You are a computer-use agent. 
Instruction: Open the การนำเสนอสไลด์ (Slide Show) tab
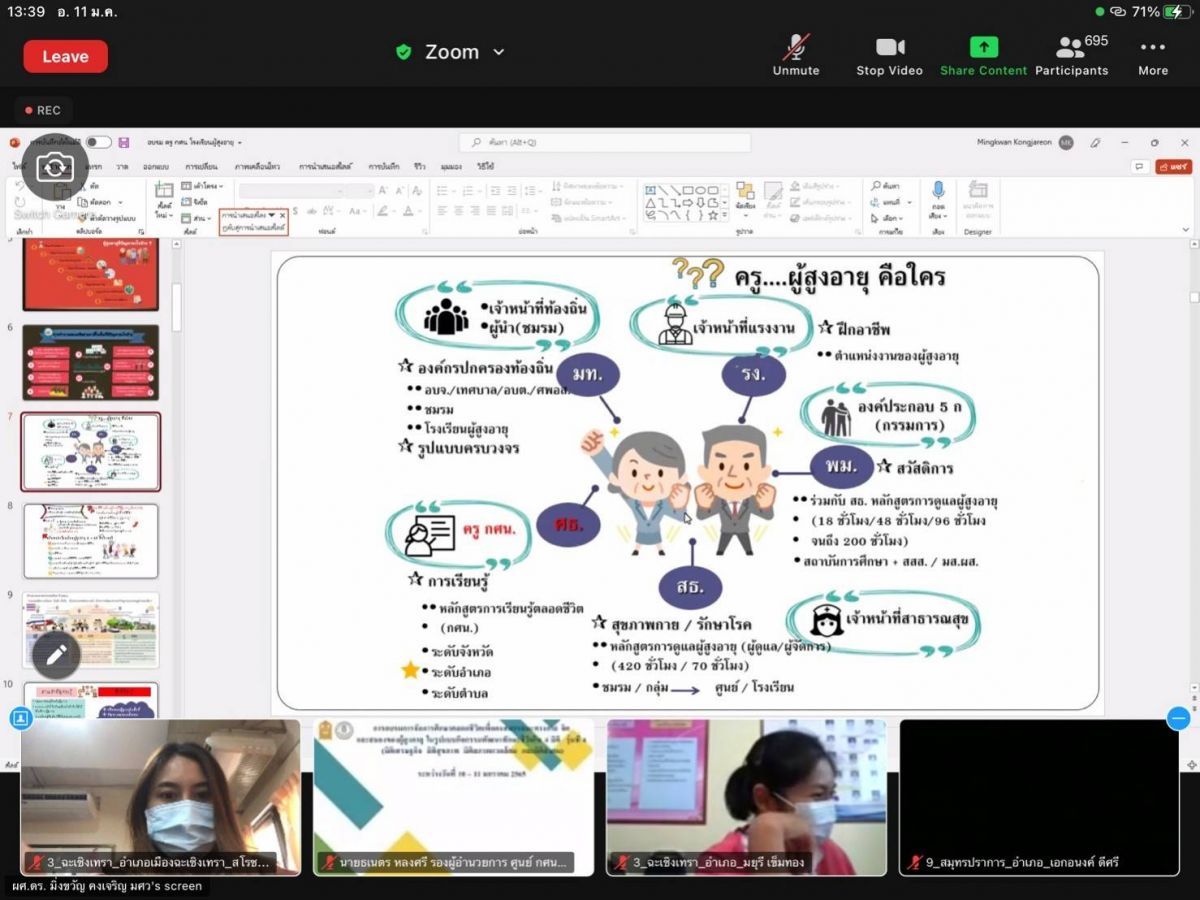pos(326,166)
